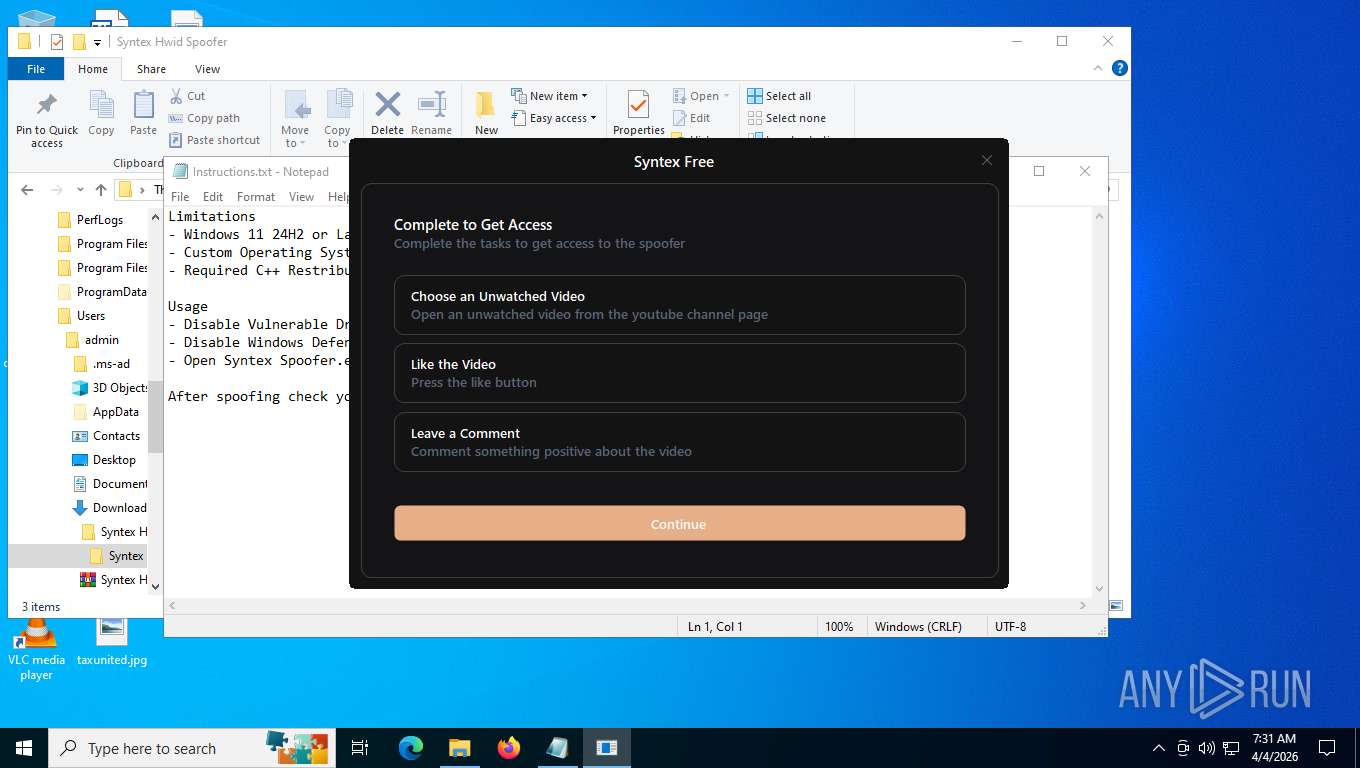Viewport: 1360px width, 768px height.
Task: Click the taskbar search box
Action: pos(191,748)
